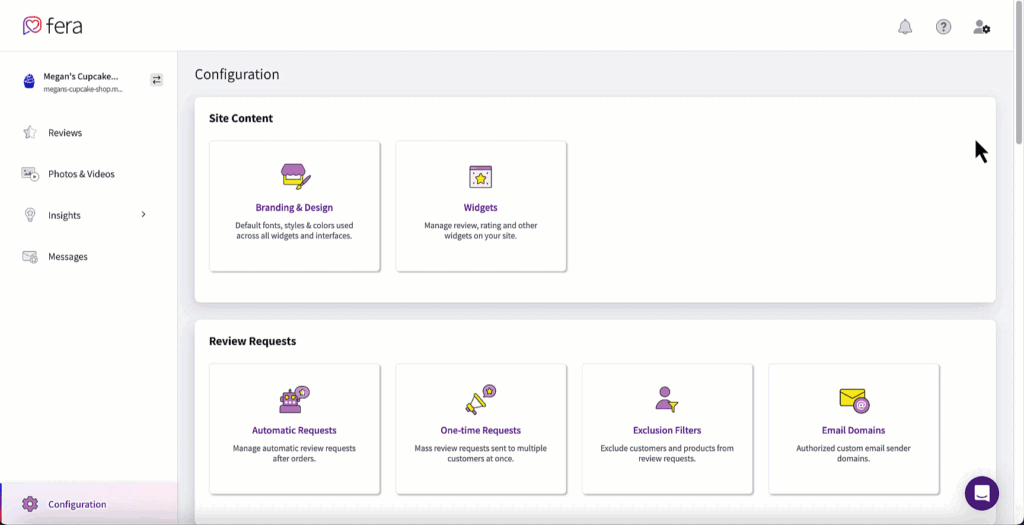Screen dimensions: 1024x525
Task: Click the Branding & Design storefront icon
Action: click(295, 178)
